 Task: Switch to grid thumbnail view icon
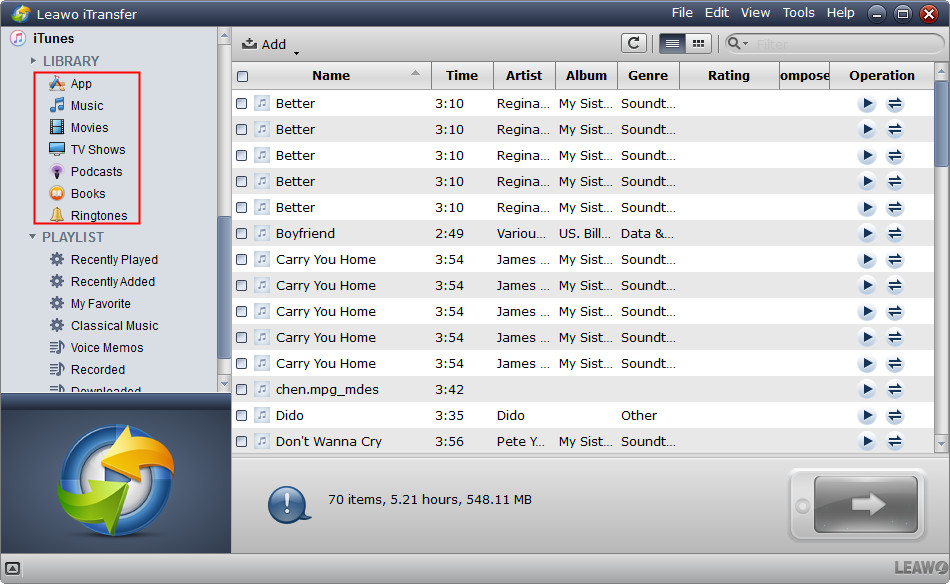pyautogui.click(x=698, y=43)
